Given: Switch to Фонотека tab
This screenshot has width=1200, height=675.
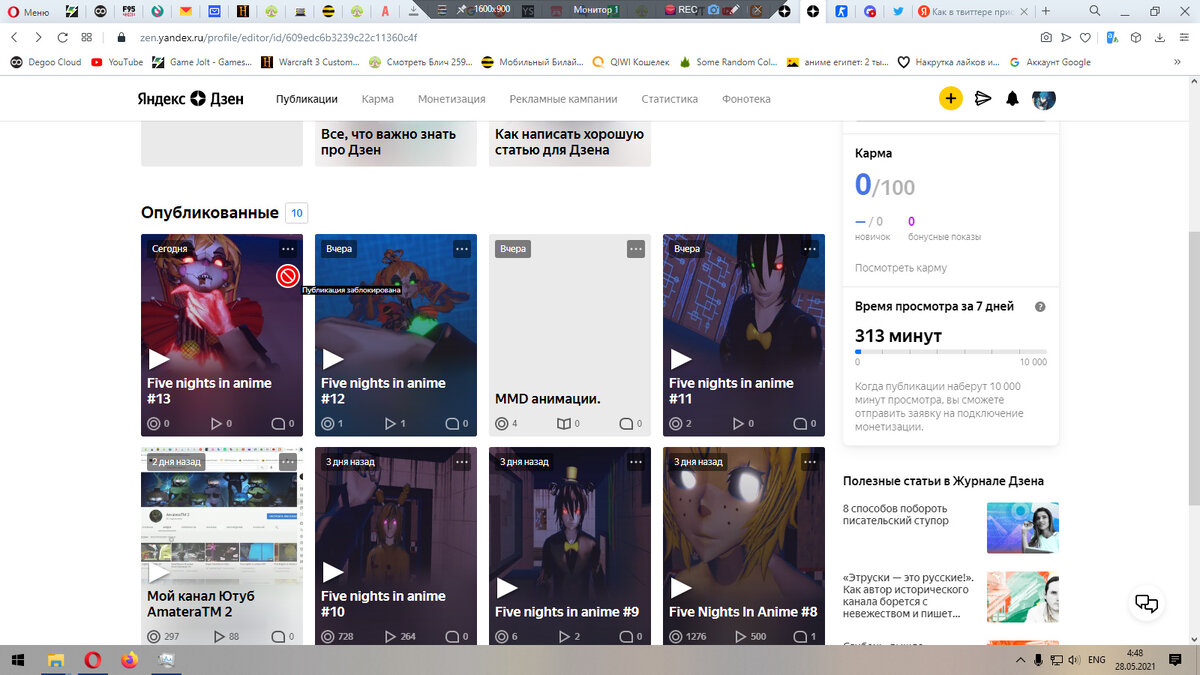Looking at the screenshot, I should (x=746, y=99).
